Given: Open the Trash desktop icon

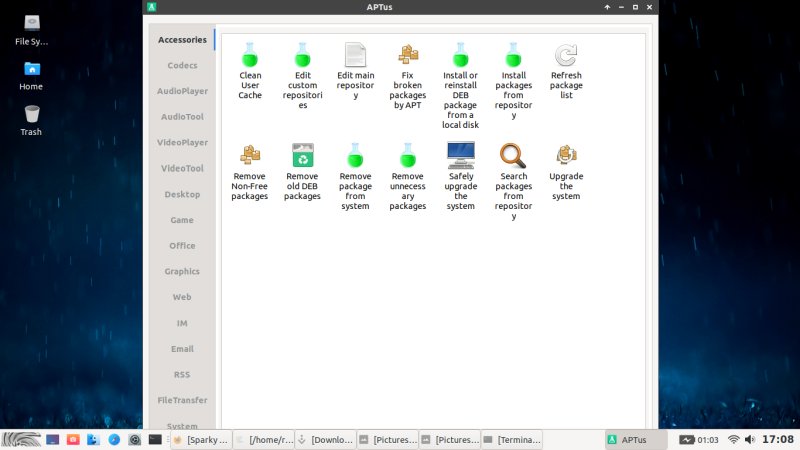Looking at the screenshot, I should pos(32,120).
